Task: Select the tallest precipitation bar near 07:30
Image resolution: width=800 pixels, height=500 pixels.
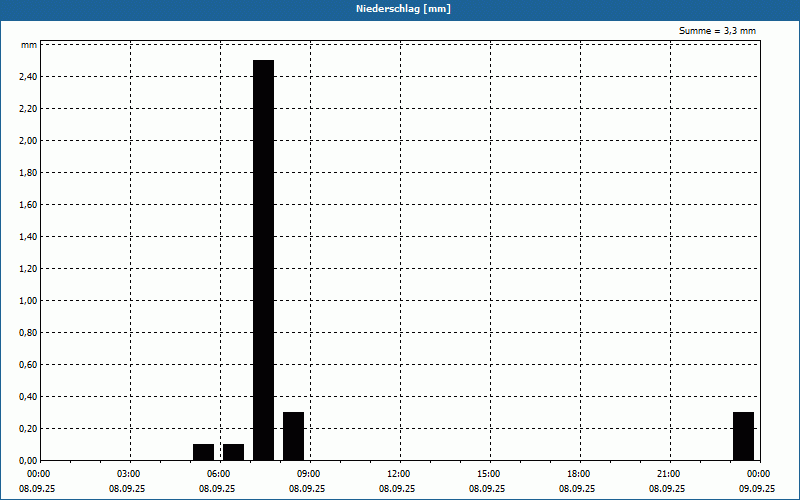Action: click(263, 260)
